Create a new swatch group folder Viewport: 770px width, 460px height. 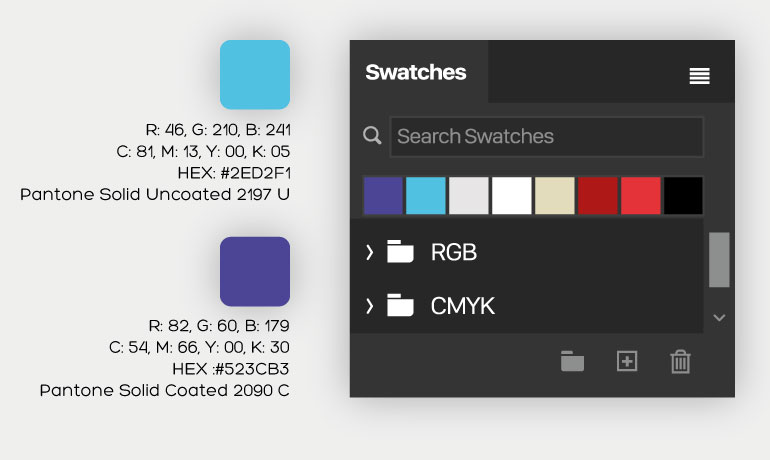point(572,361)
